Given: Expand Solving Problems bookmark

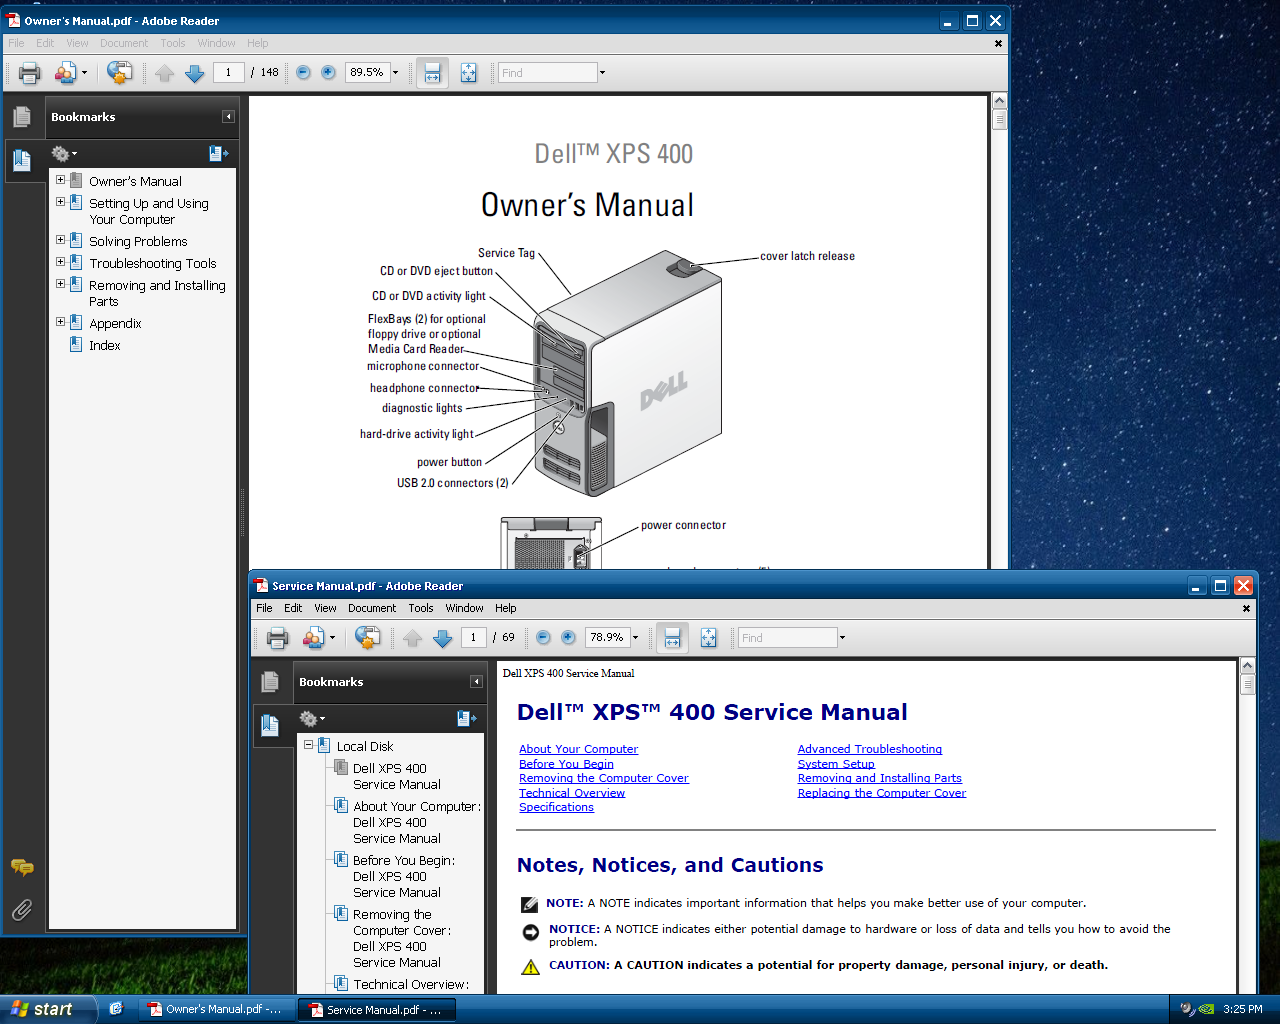Looking at the screenshot, I should click(60, 240).
